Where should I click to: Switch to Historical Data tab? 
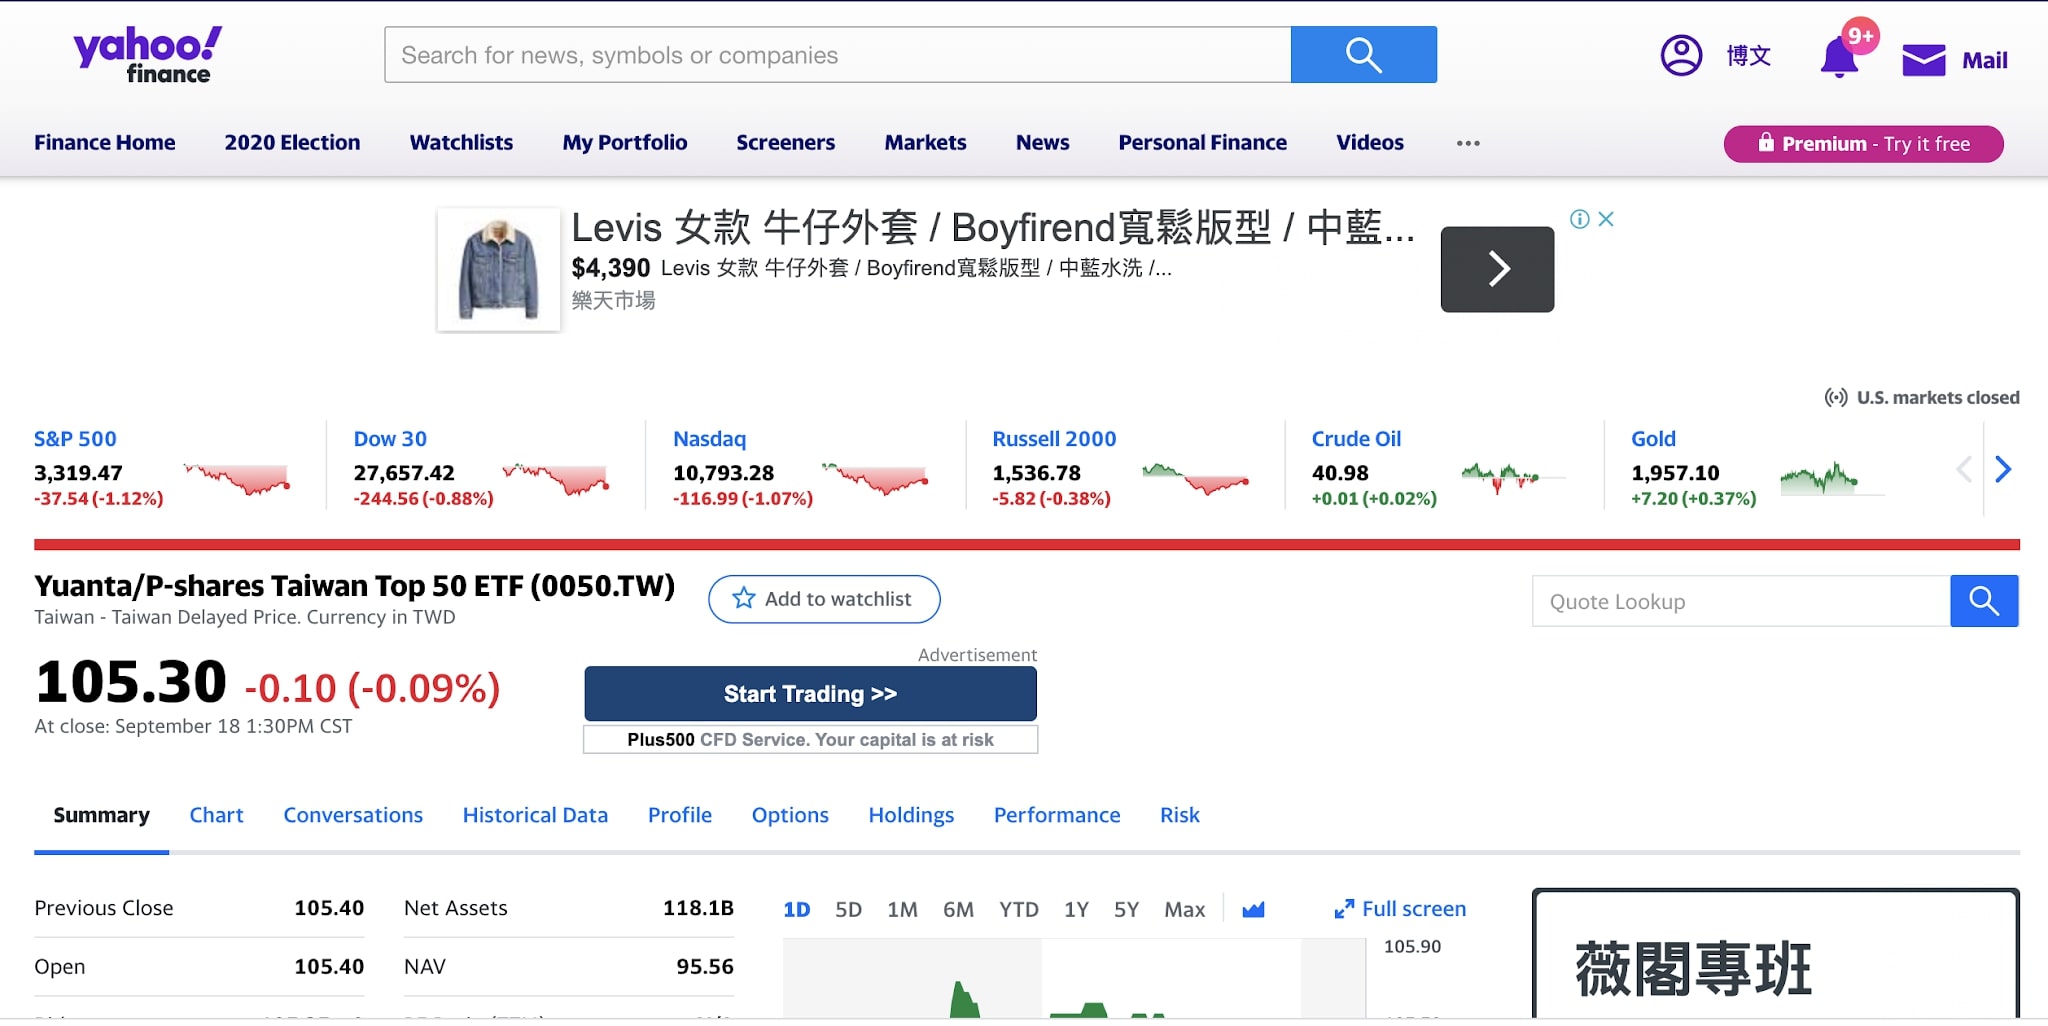(x=535, y=815)
